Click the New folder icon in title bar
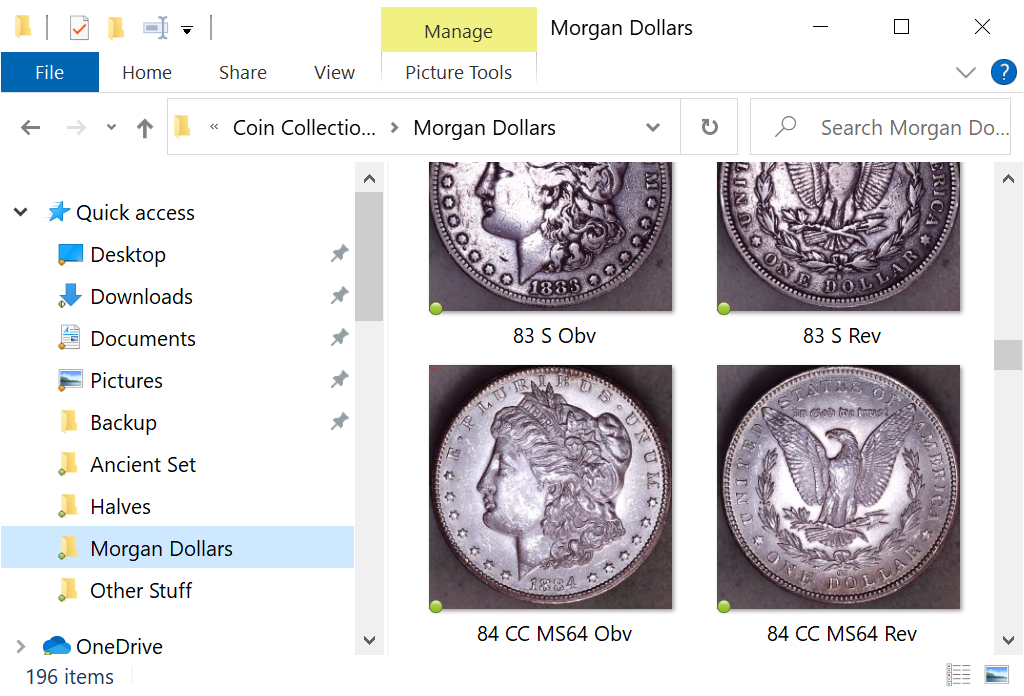This screenshot has width=1024, height=696. pyautogui.click(x=116, y=28)
